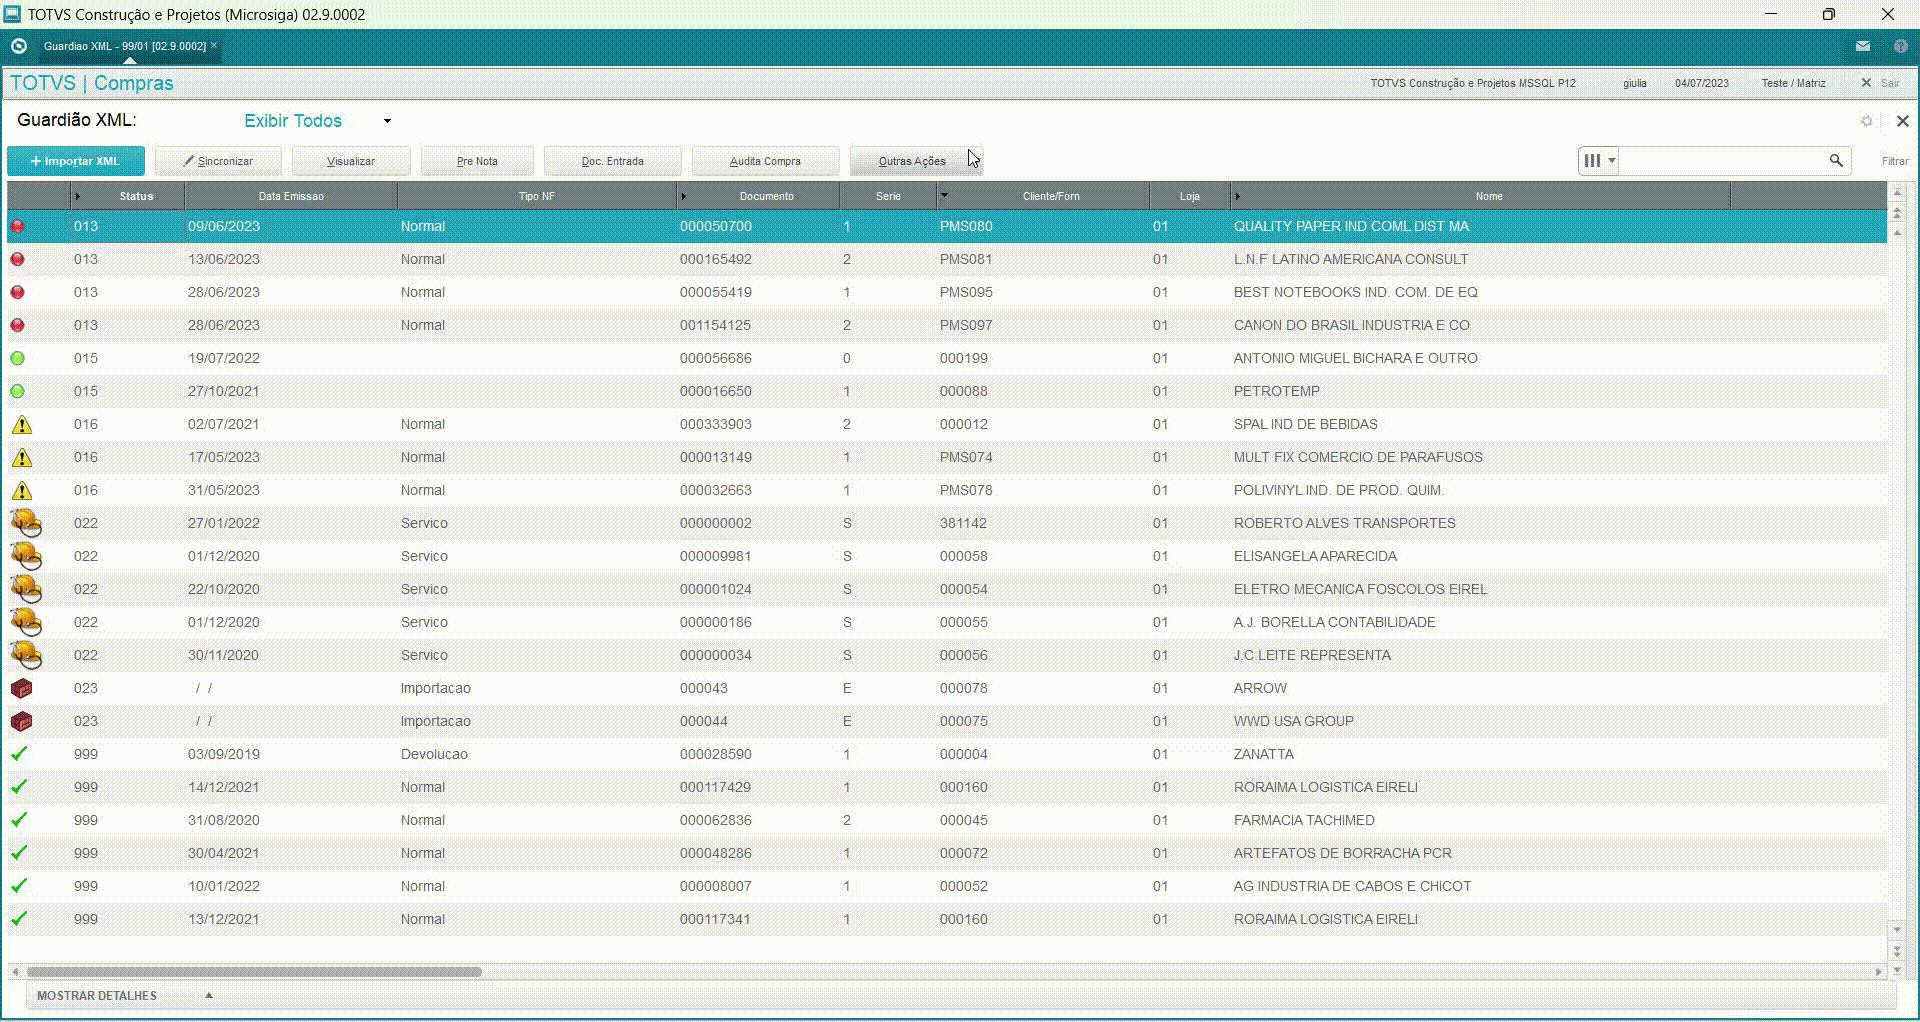This screenshot has width=1920, height=1022.
Task: Click warning triangle for SPAL IND DE BEBIDAS
Action: click(x=21, y=425)
